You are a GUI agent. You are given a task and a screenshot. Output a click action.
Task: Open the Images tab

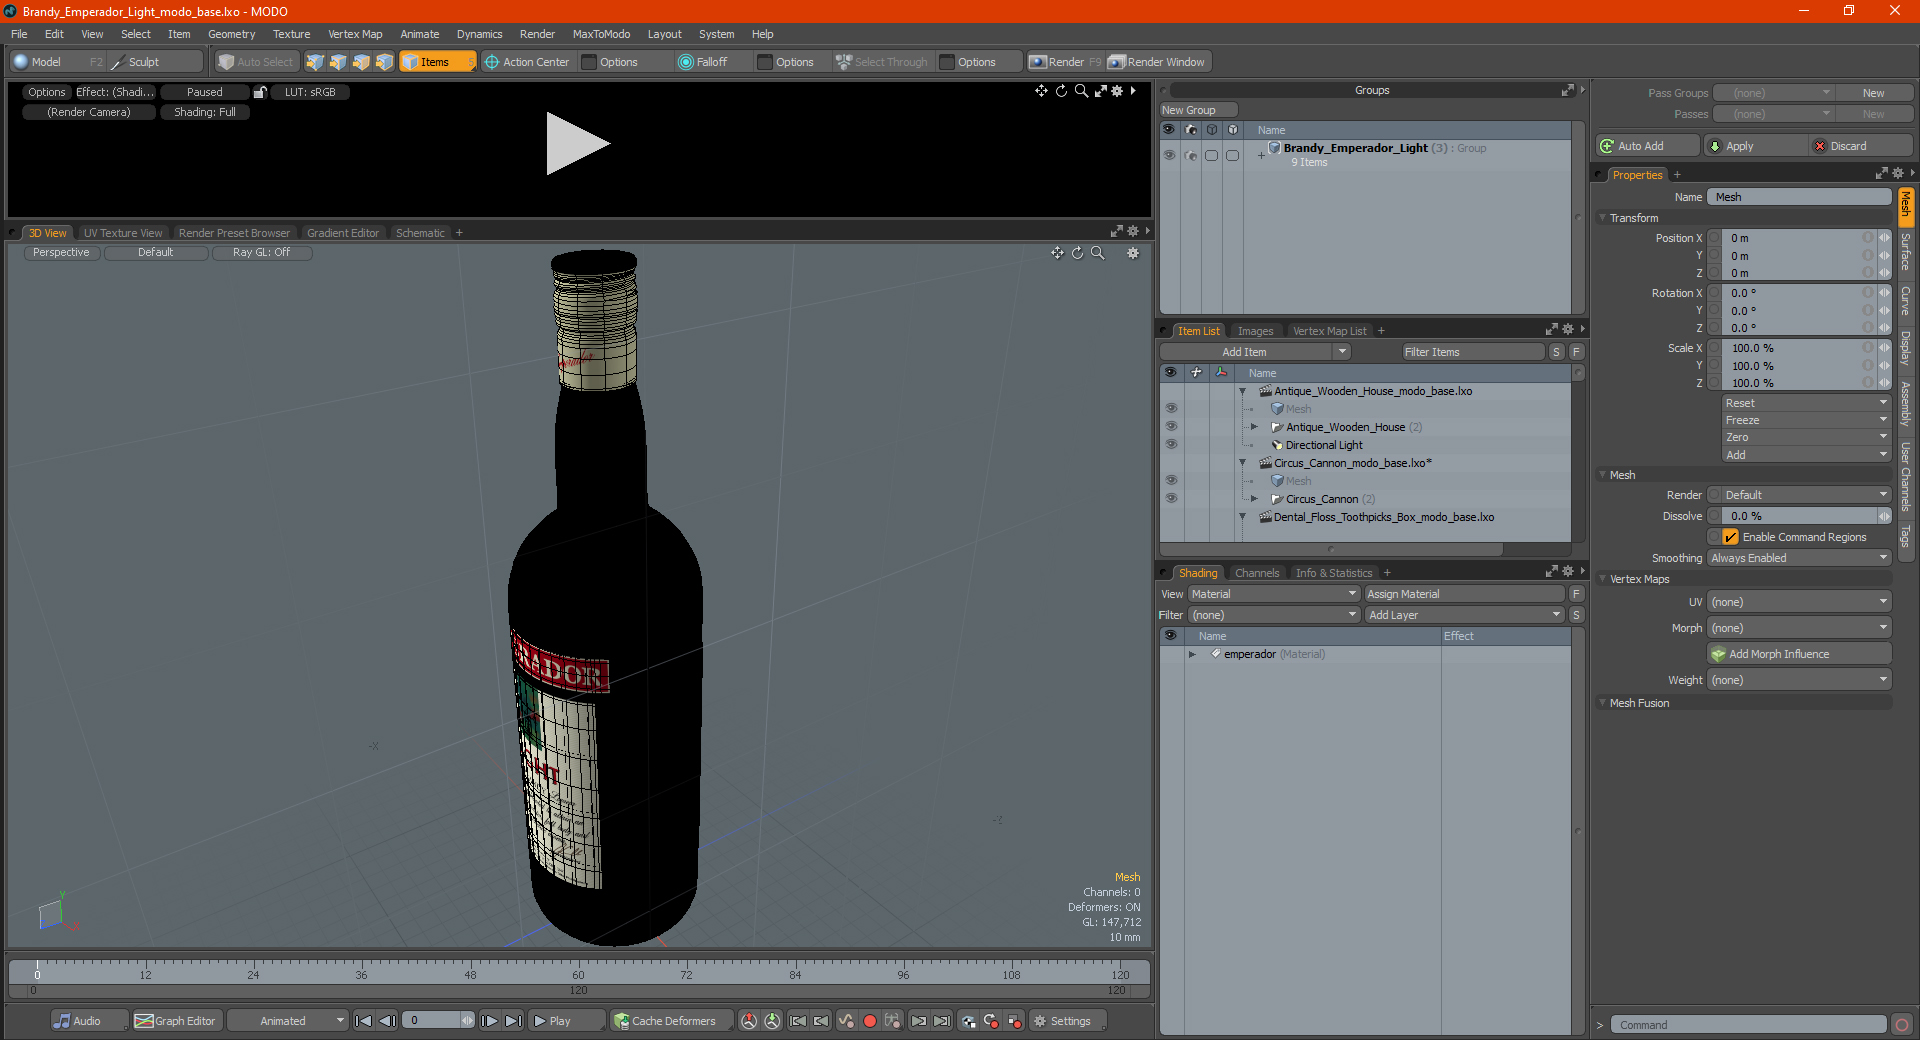click(x=1255, y=331)
